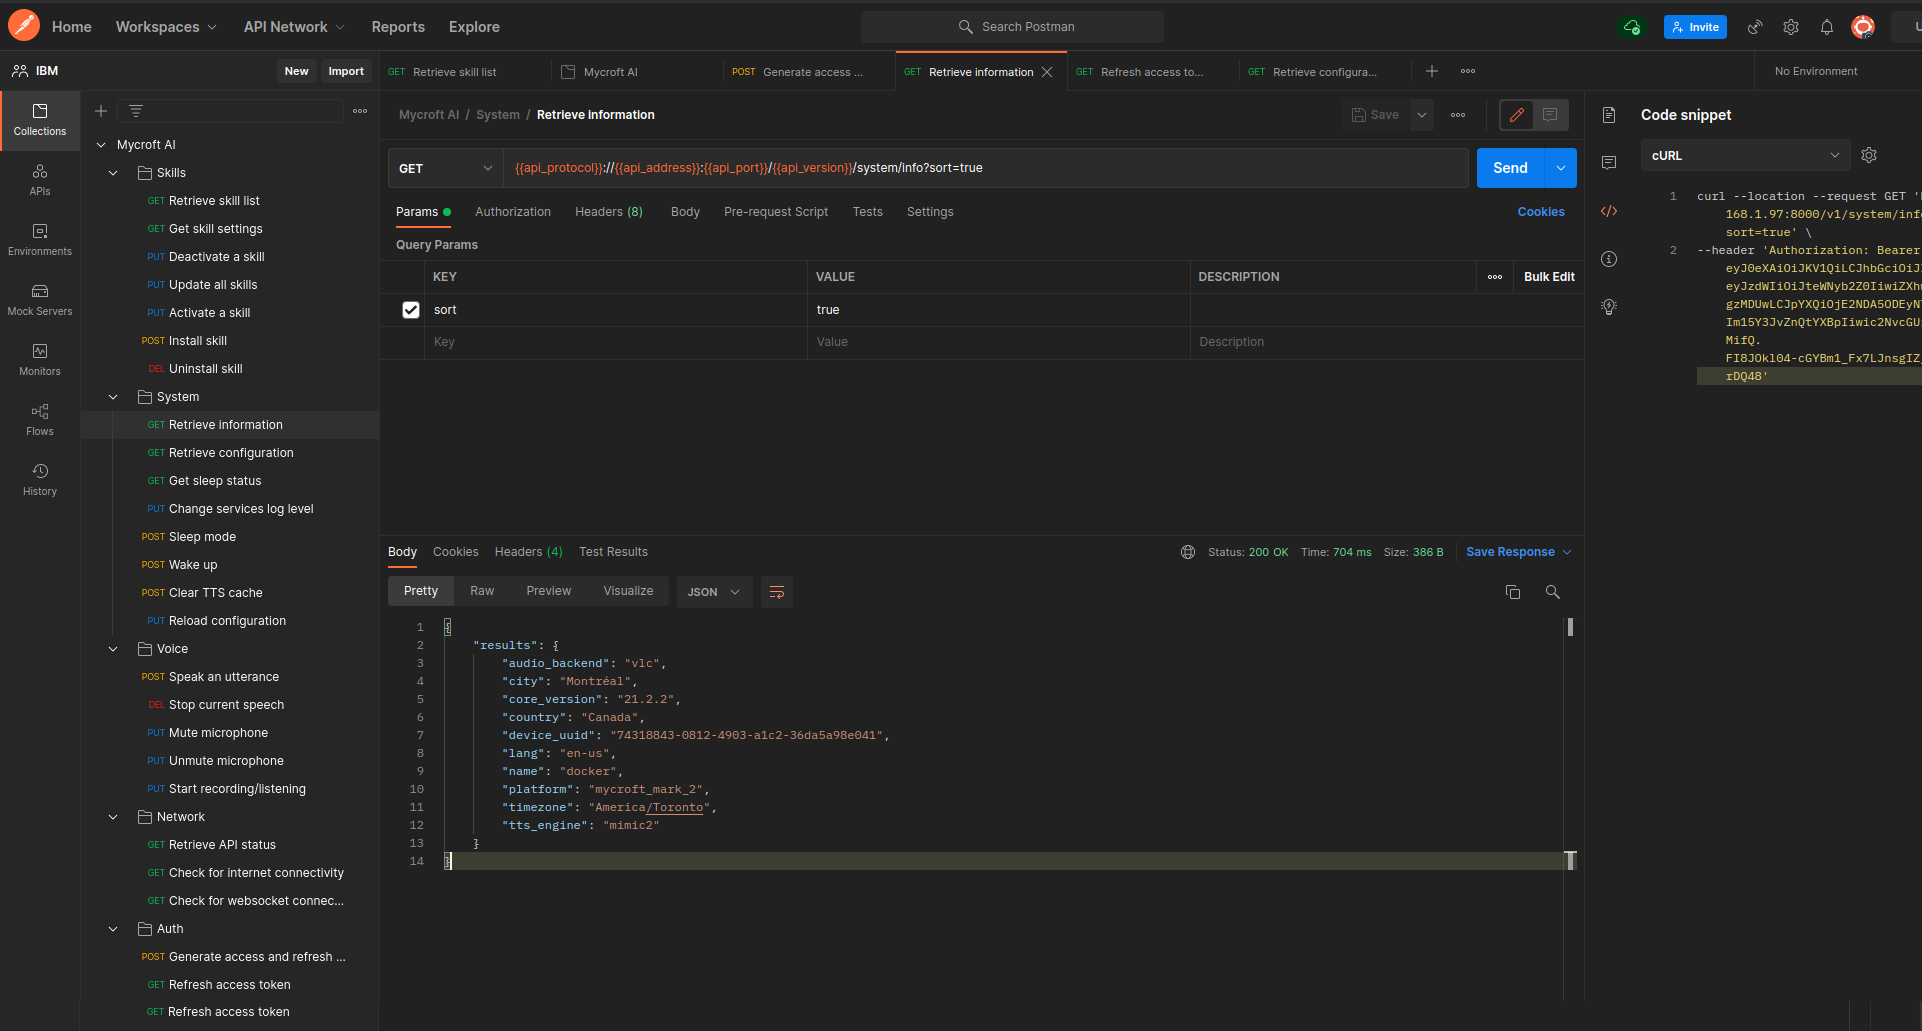Click the filter collections icon
Screen dimensions: 1922x1031
click(136, 111)
